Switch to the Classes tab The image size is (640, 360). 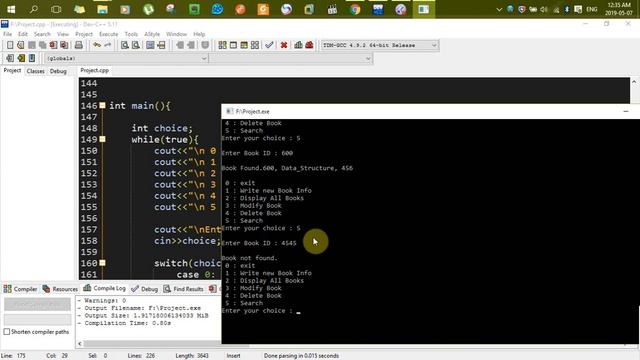tap(36, 71)
